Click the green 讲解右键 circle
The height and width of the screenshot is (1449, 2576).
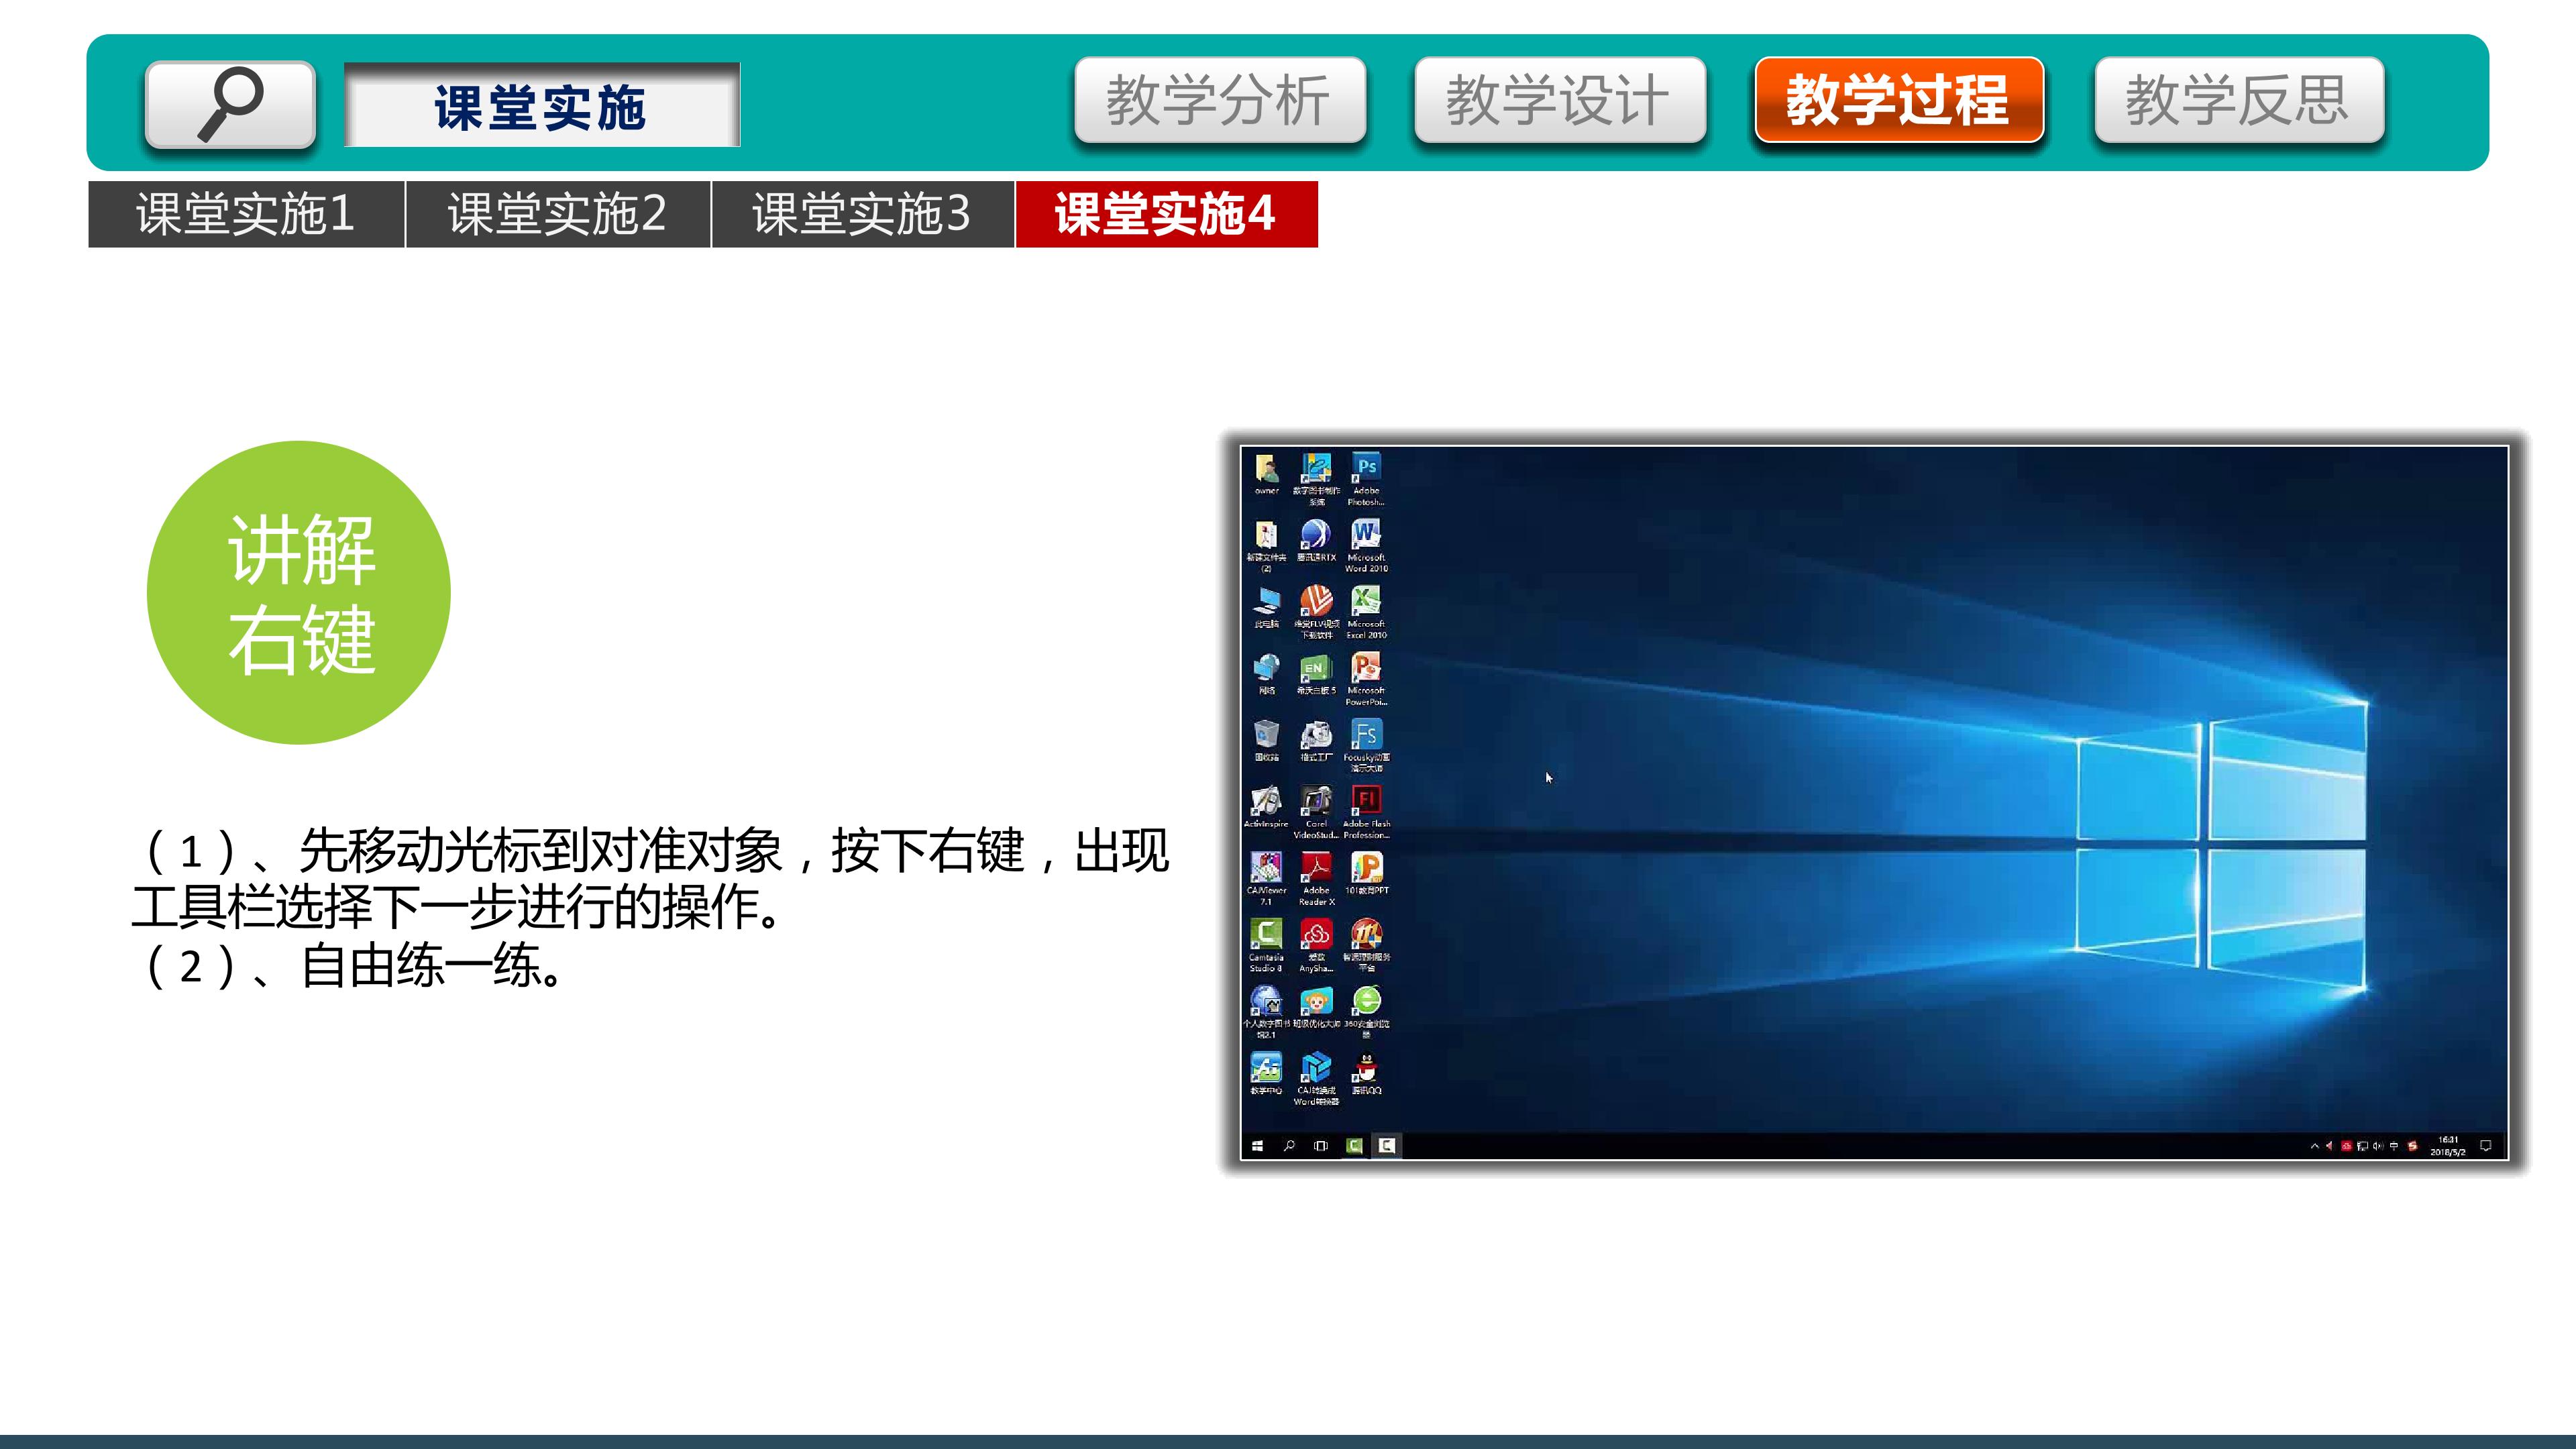pos(299,592)
